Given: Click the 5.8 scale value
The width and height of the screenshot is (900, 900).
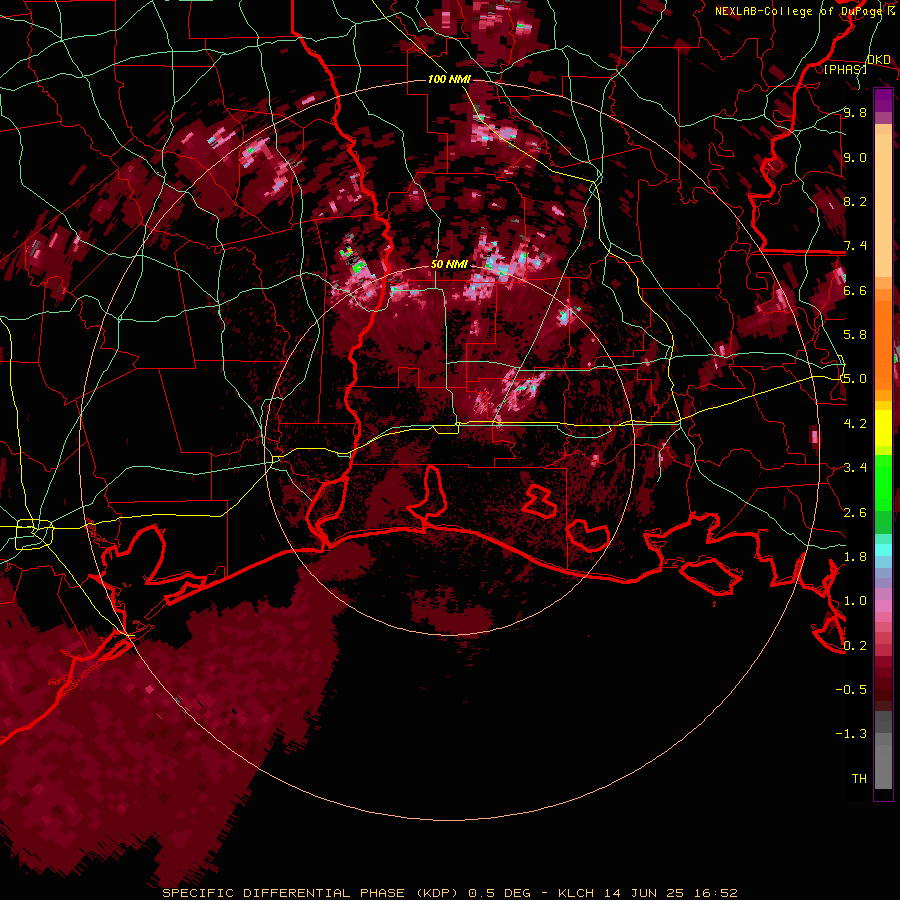Looking at the screenshot, I should (x=855, y=335).
